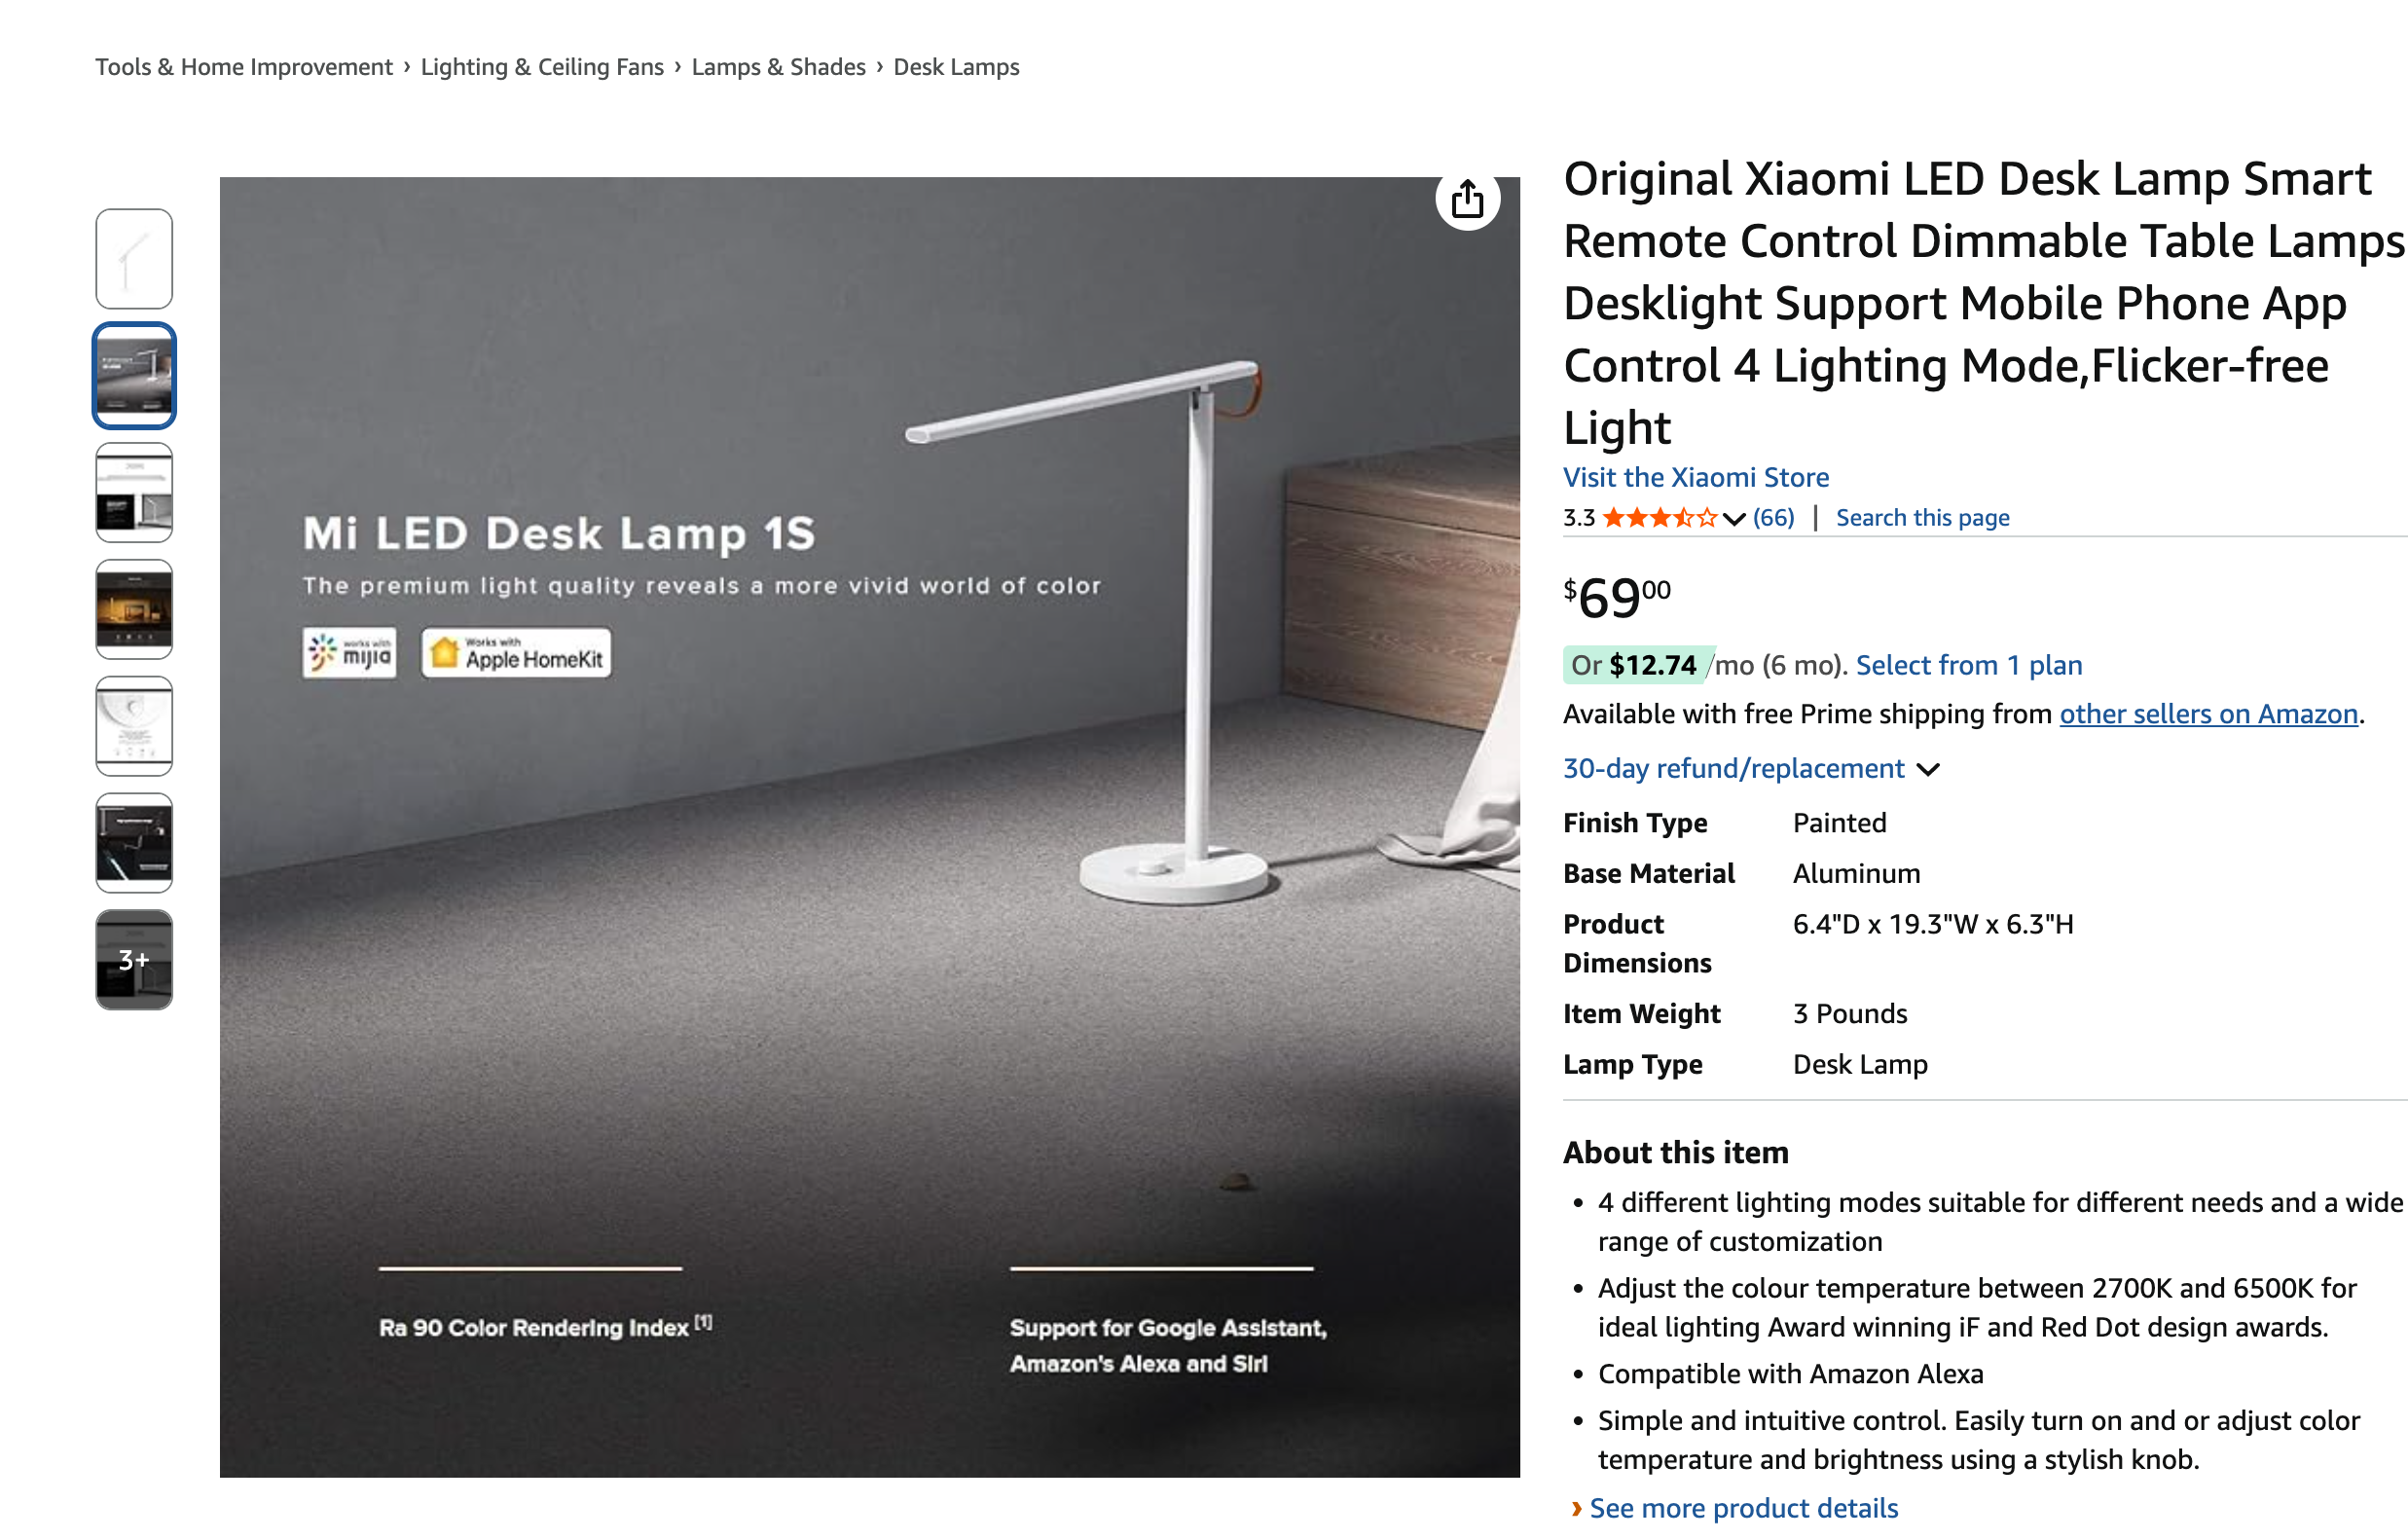The image size is (2408, 1540).
Task: Go to Lighting & Ceiling Fans breadcrumb
Action: [x=542, y=67]
